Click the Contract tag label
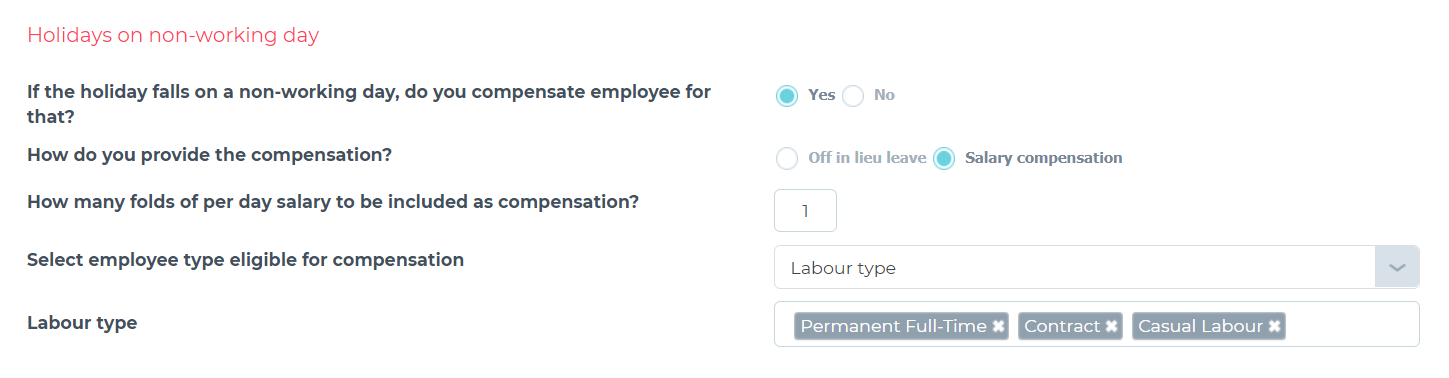 pyautogui.click(x=1062, y=327)
